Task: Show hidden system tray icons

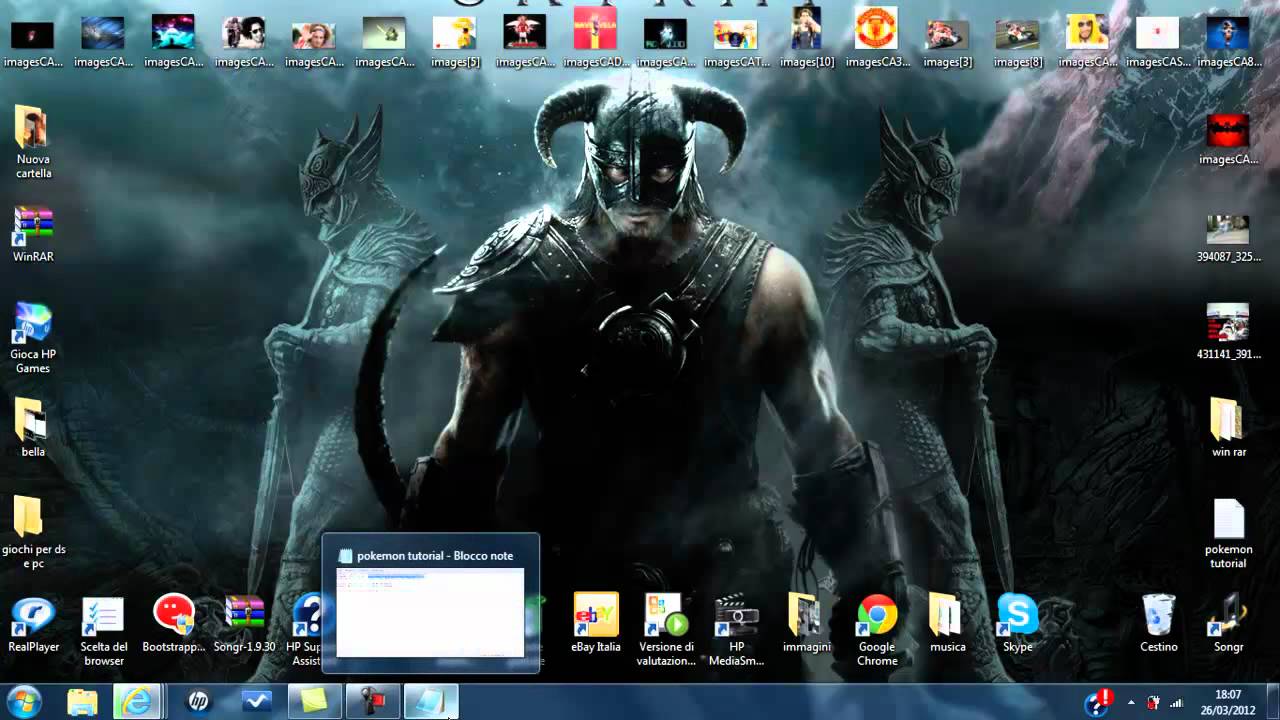Action: 1131,703
